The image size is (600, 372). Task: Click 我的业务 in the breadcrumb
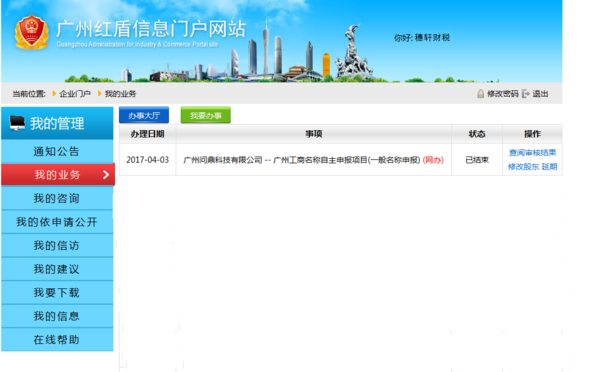pos(121,94)
